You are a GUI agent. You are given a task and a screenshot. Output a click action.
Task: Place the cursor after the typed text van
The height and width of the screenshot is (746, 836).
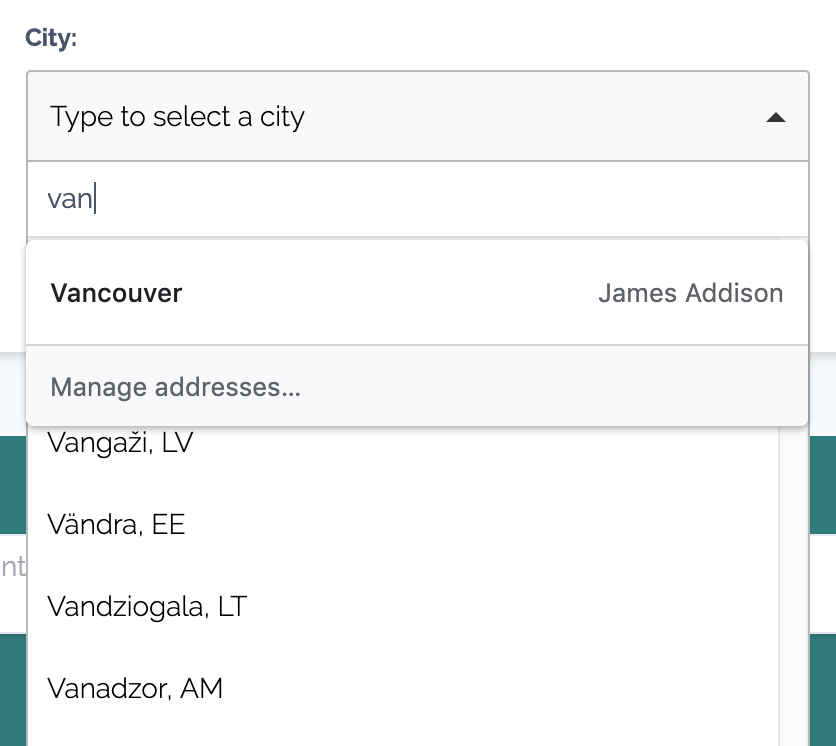tap(94, 198)
